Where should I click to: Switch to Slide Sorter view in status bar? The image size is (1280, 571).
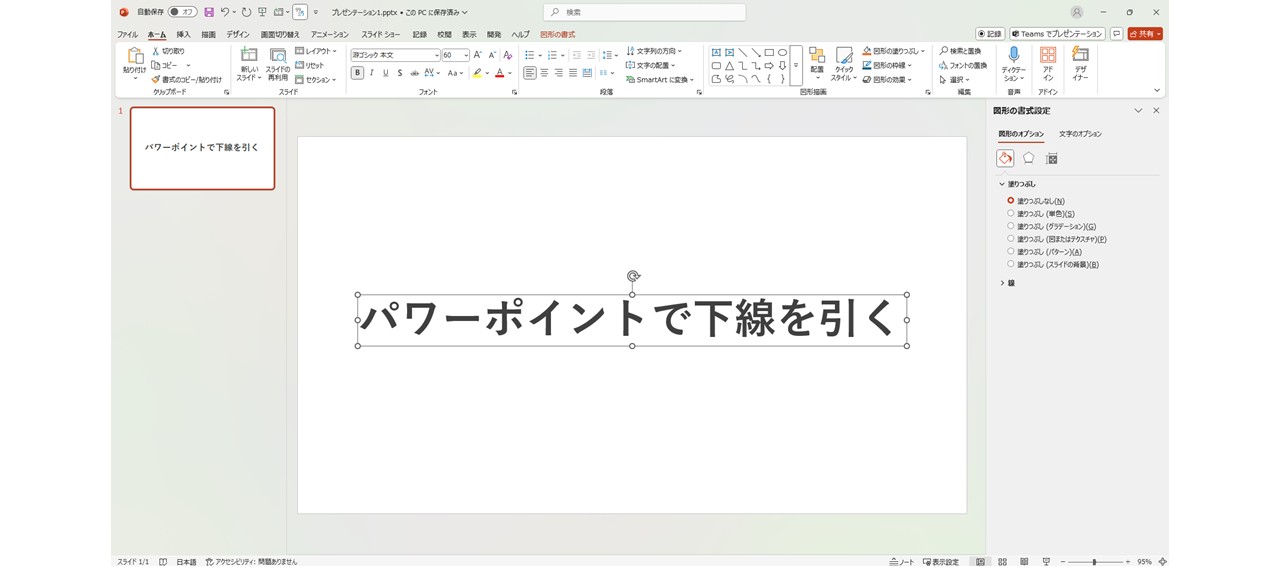tap(1002, 562)
